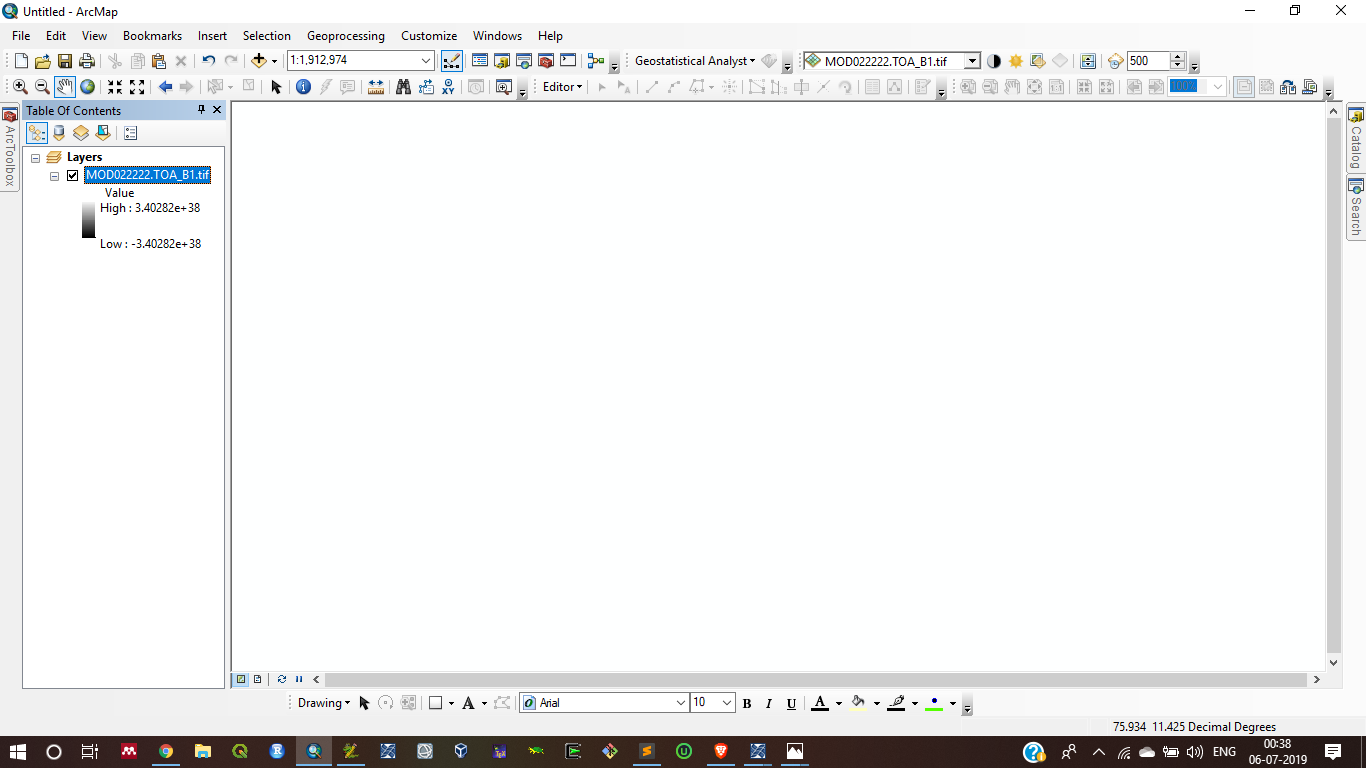Switch to List By Visibility view
This screenshot has width=1366, height=768.
(x=81, y=133)
